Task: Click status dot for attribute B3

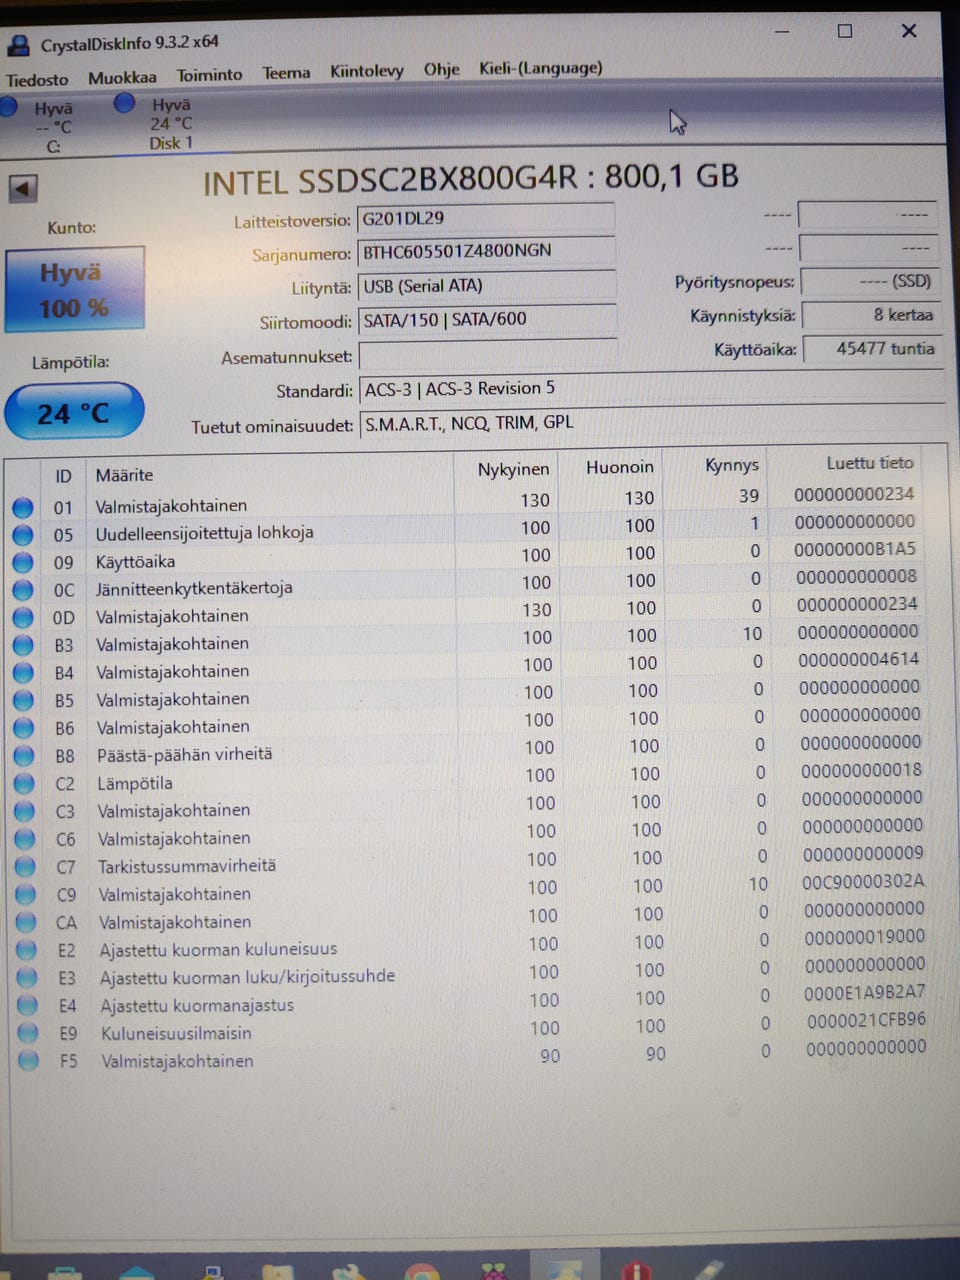Action: 23,646
